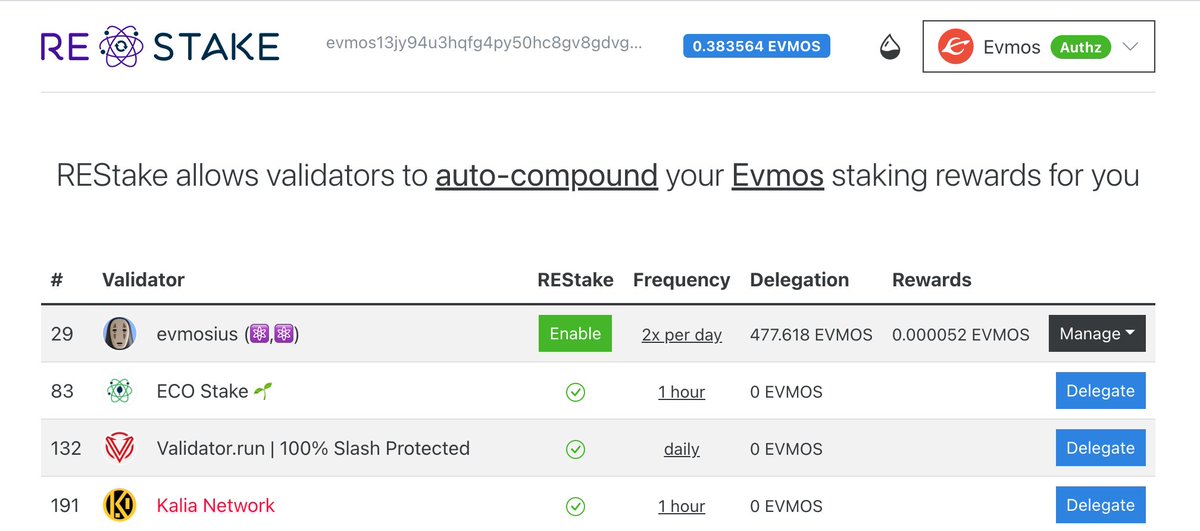Viewport: 1200px width, 531px height.
Task: Expand the Evmos network selector chevron
Action: pos(1130,47)
